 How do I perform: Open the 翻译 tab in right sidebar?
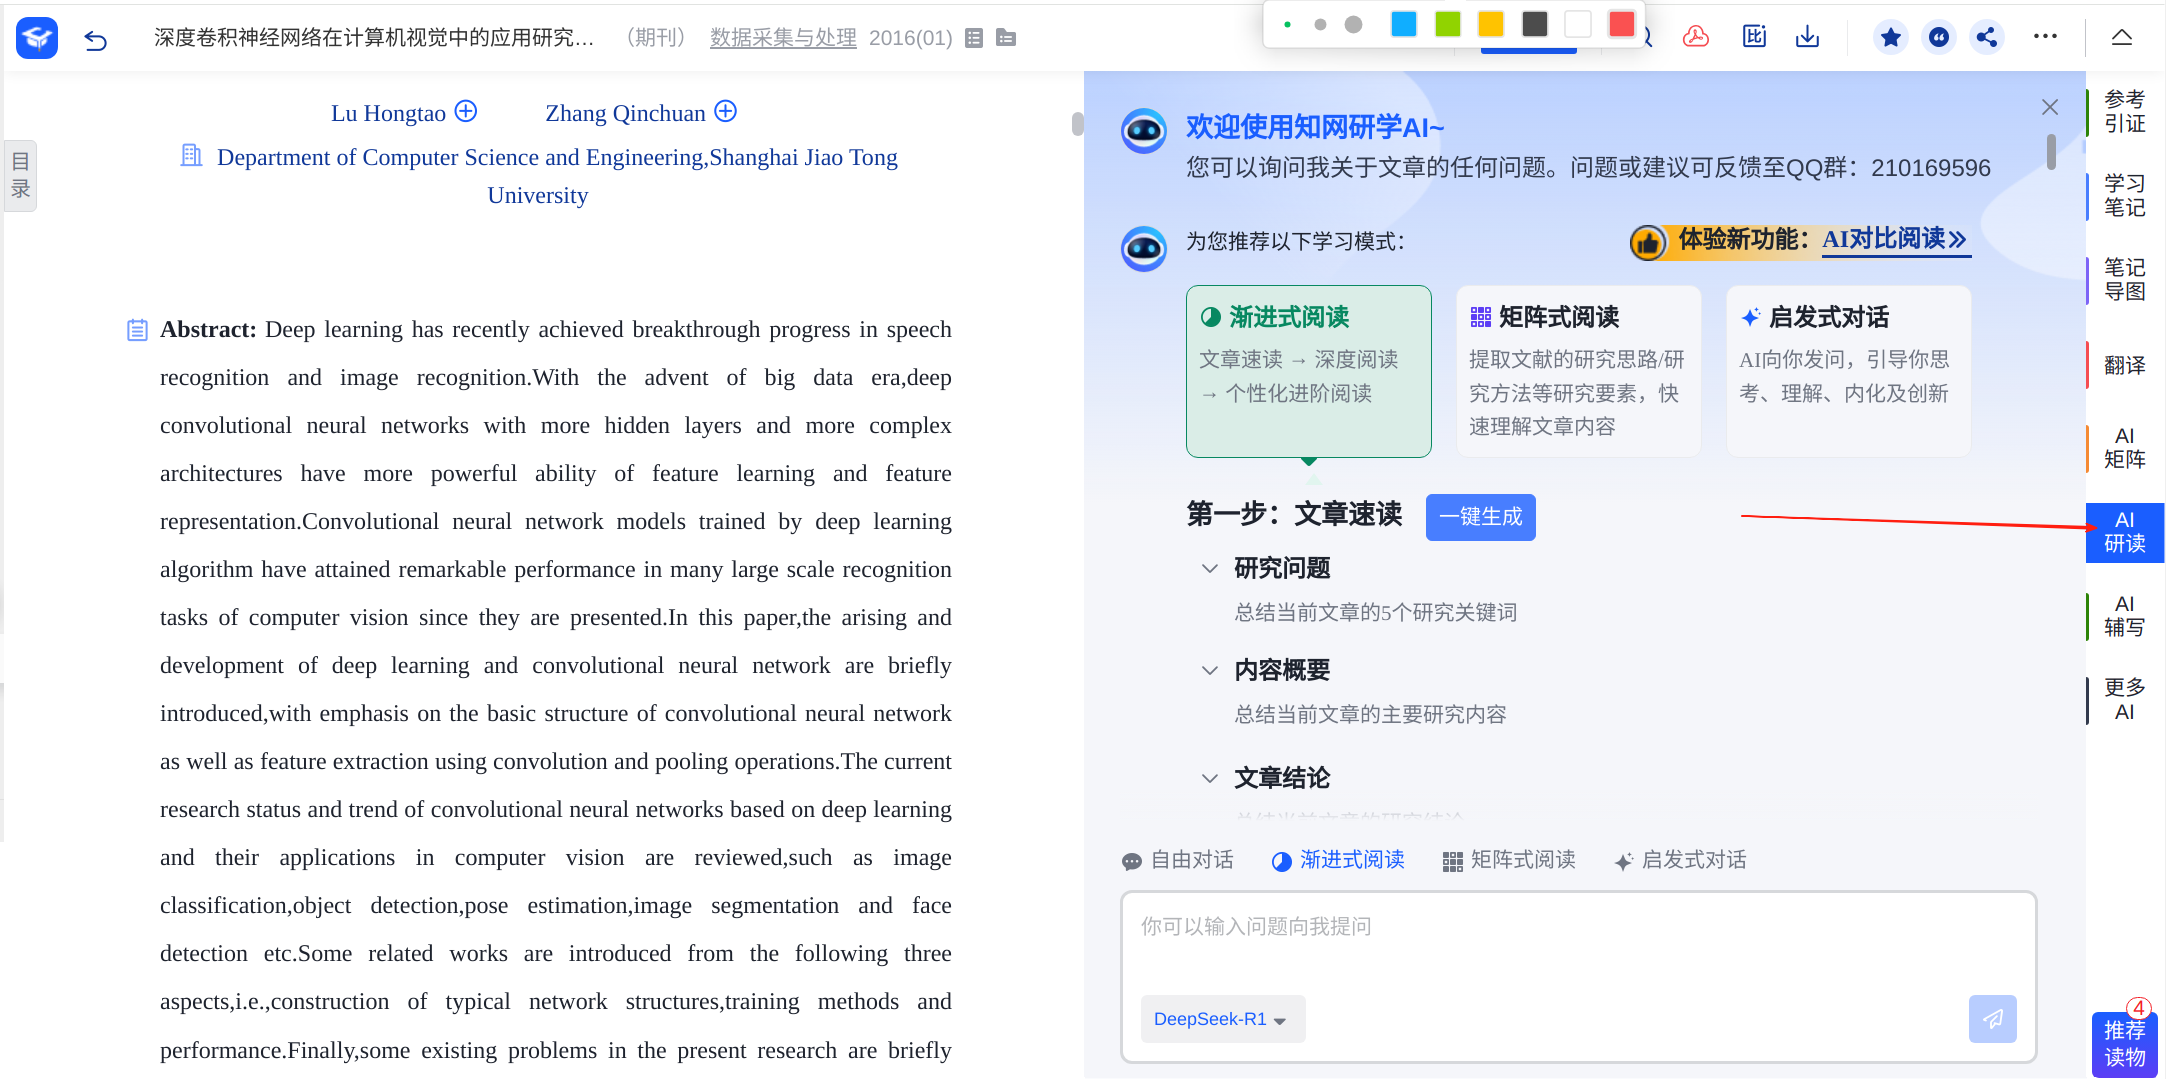click(2124, 365)
